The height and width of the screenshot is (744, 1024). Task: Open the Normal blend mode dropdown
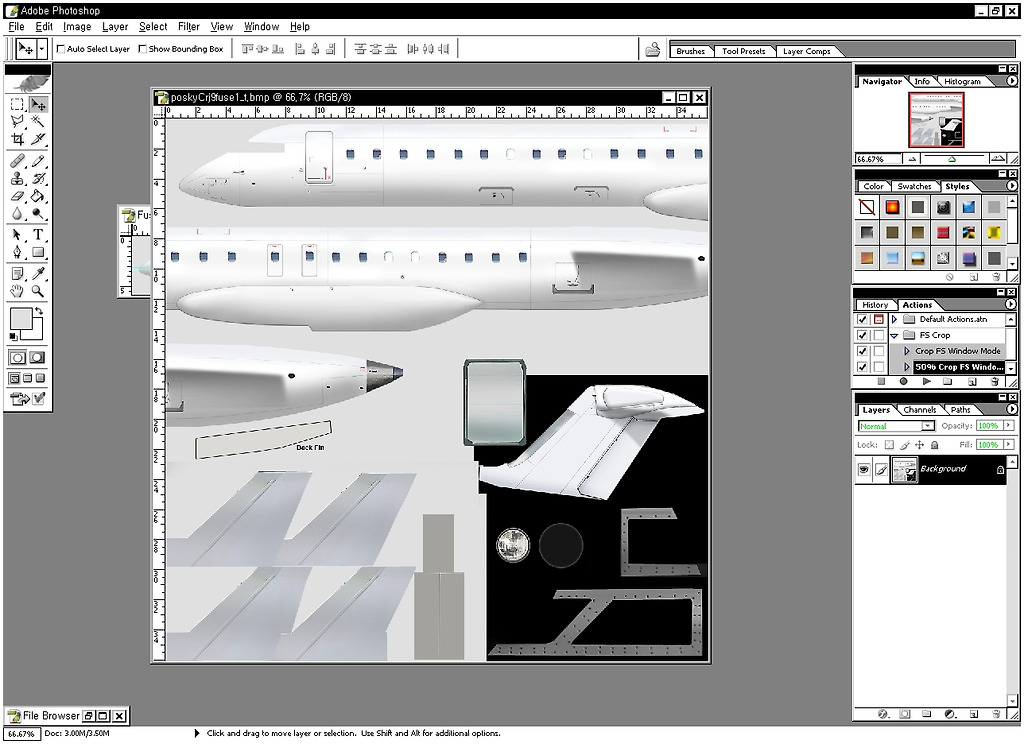[x=897, y=426]
